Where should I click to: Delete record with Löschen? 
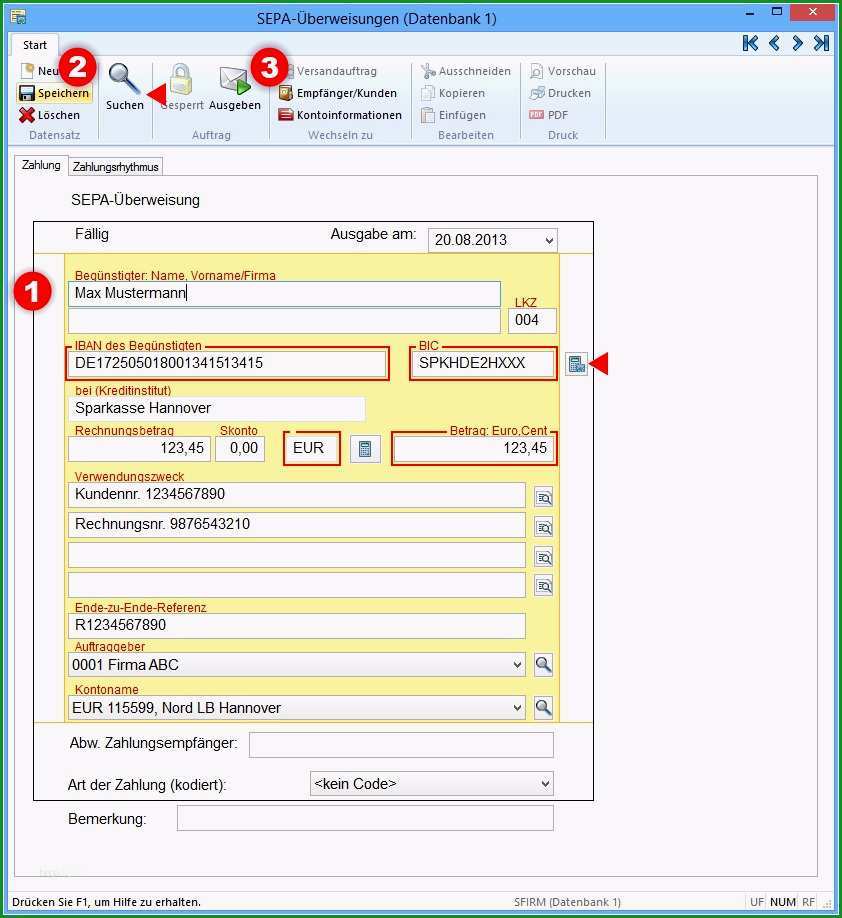(x=50, y=115)
